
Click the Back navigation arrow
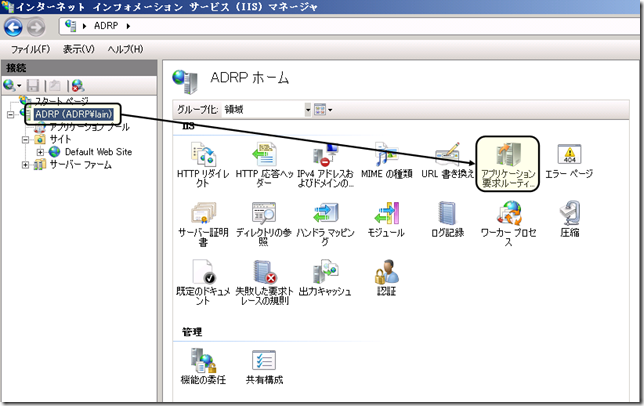[13, 28]
